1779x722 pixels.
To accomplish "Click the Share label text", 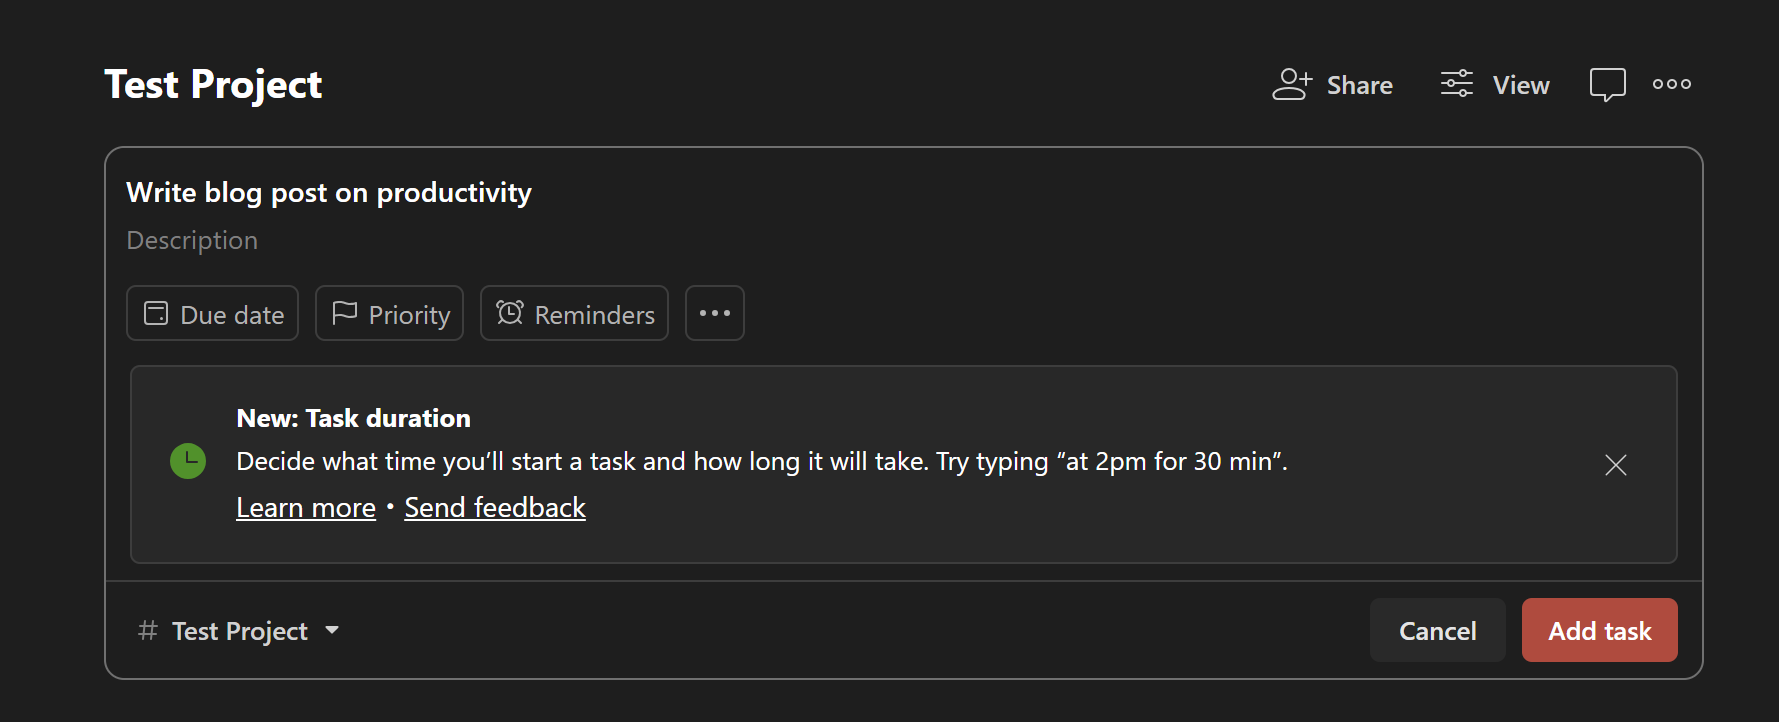I will pyautogui.click(x=1359, y=85).
